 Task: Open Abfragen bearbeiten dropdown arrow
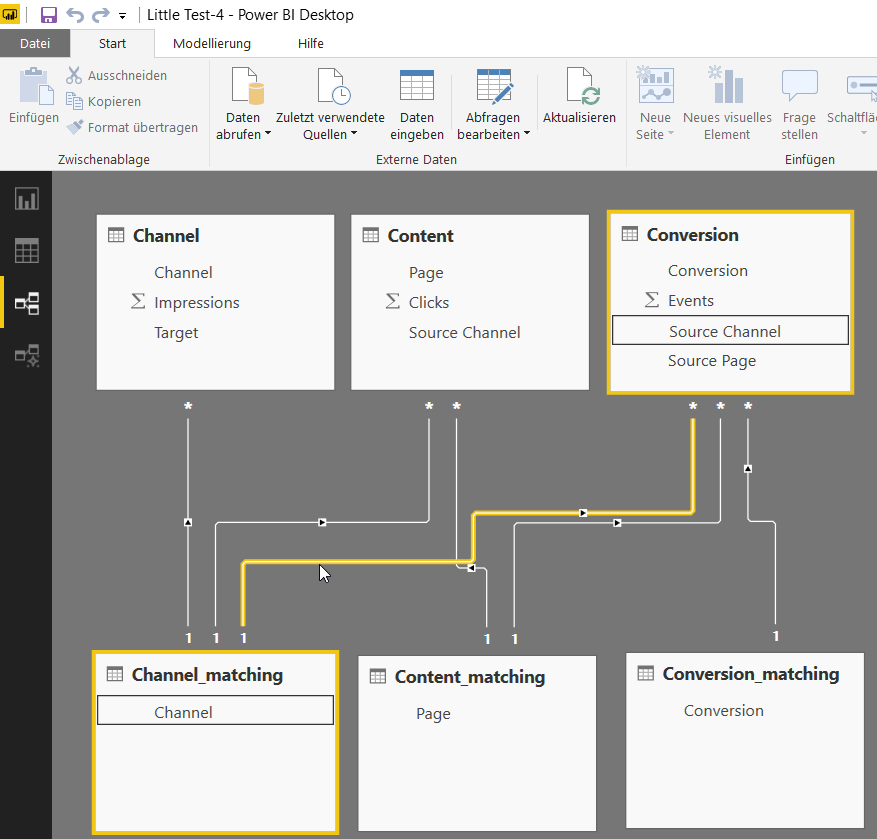[x=526, y=134]
